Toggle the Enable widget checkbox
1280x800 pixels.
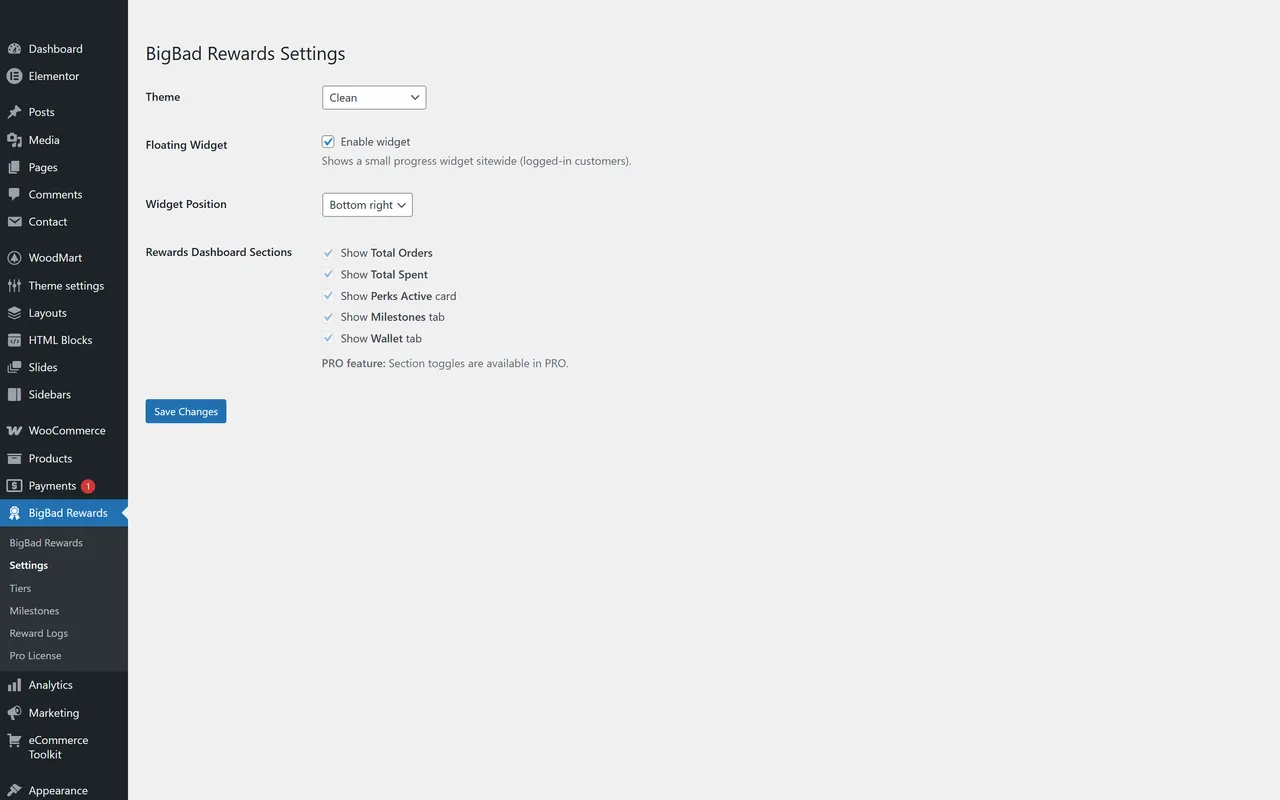point(328,142)
